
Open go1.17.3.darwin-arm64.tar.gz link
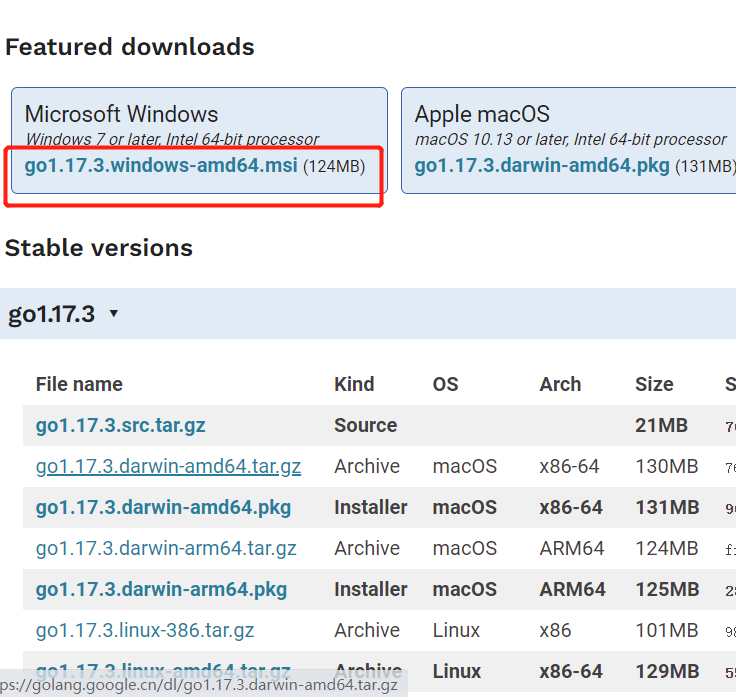pos(166,548)
